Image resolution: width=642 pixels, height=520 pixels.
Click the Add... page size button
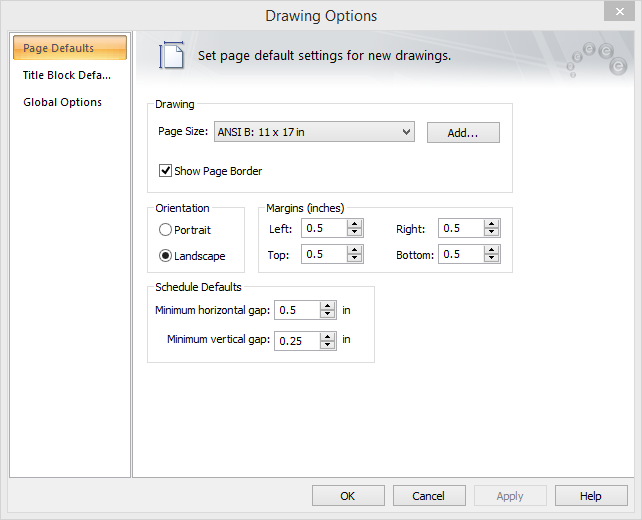(x=463, y=132)
